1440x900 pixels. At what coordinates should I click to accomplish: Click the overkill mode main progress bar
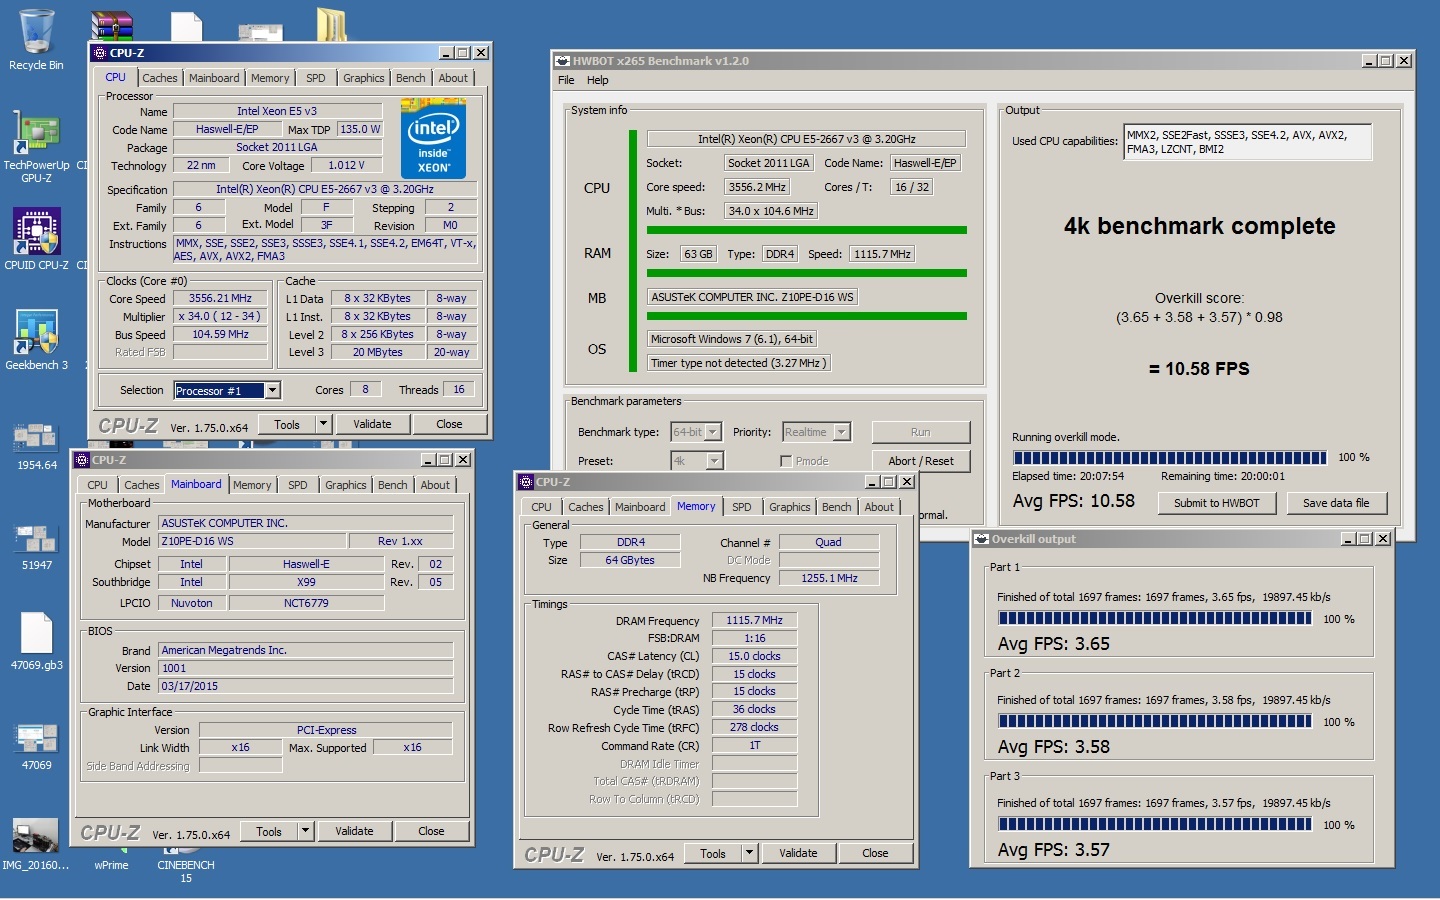coord(1170,457)
